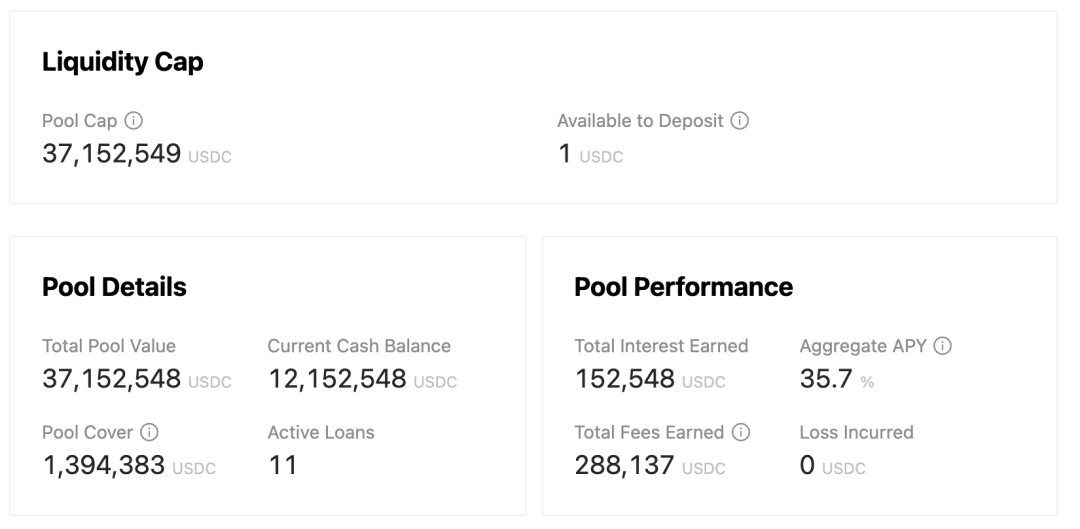This screenshot has height=529, width=1080.
Task: Click the Current Cash Balance amount 12,152,548
Action: 338,379
